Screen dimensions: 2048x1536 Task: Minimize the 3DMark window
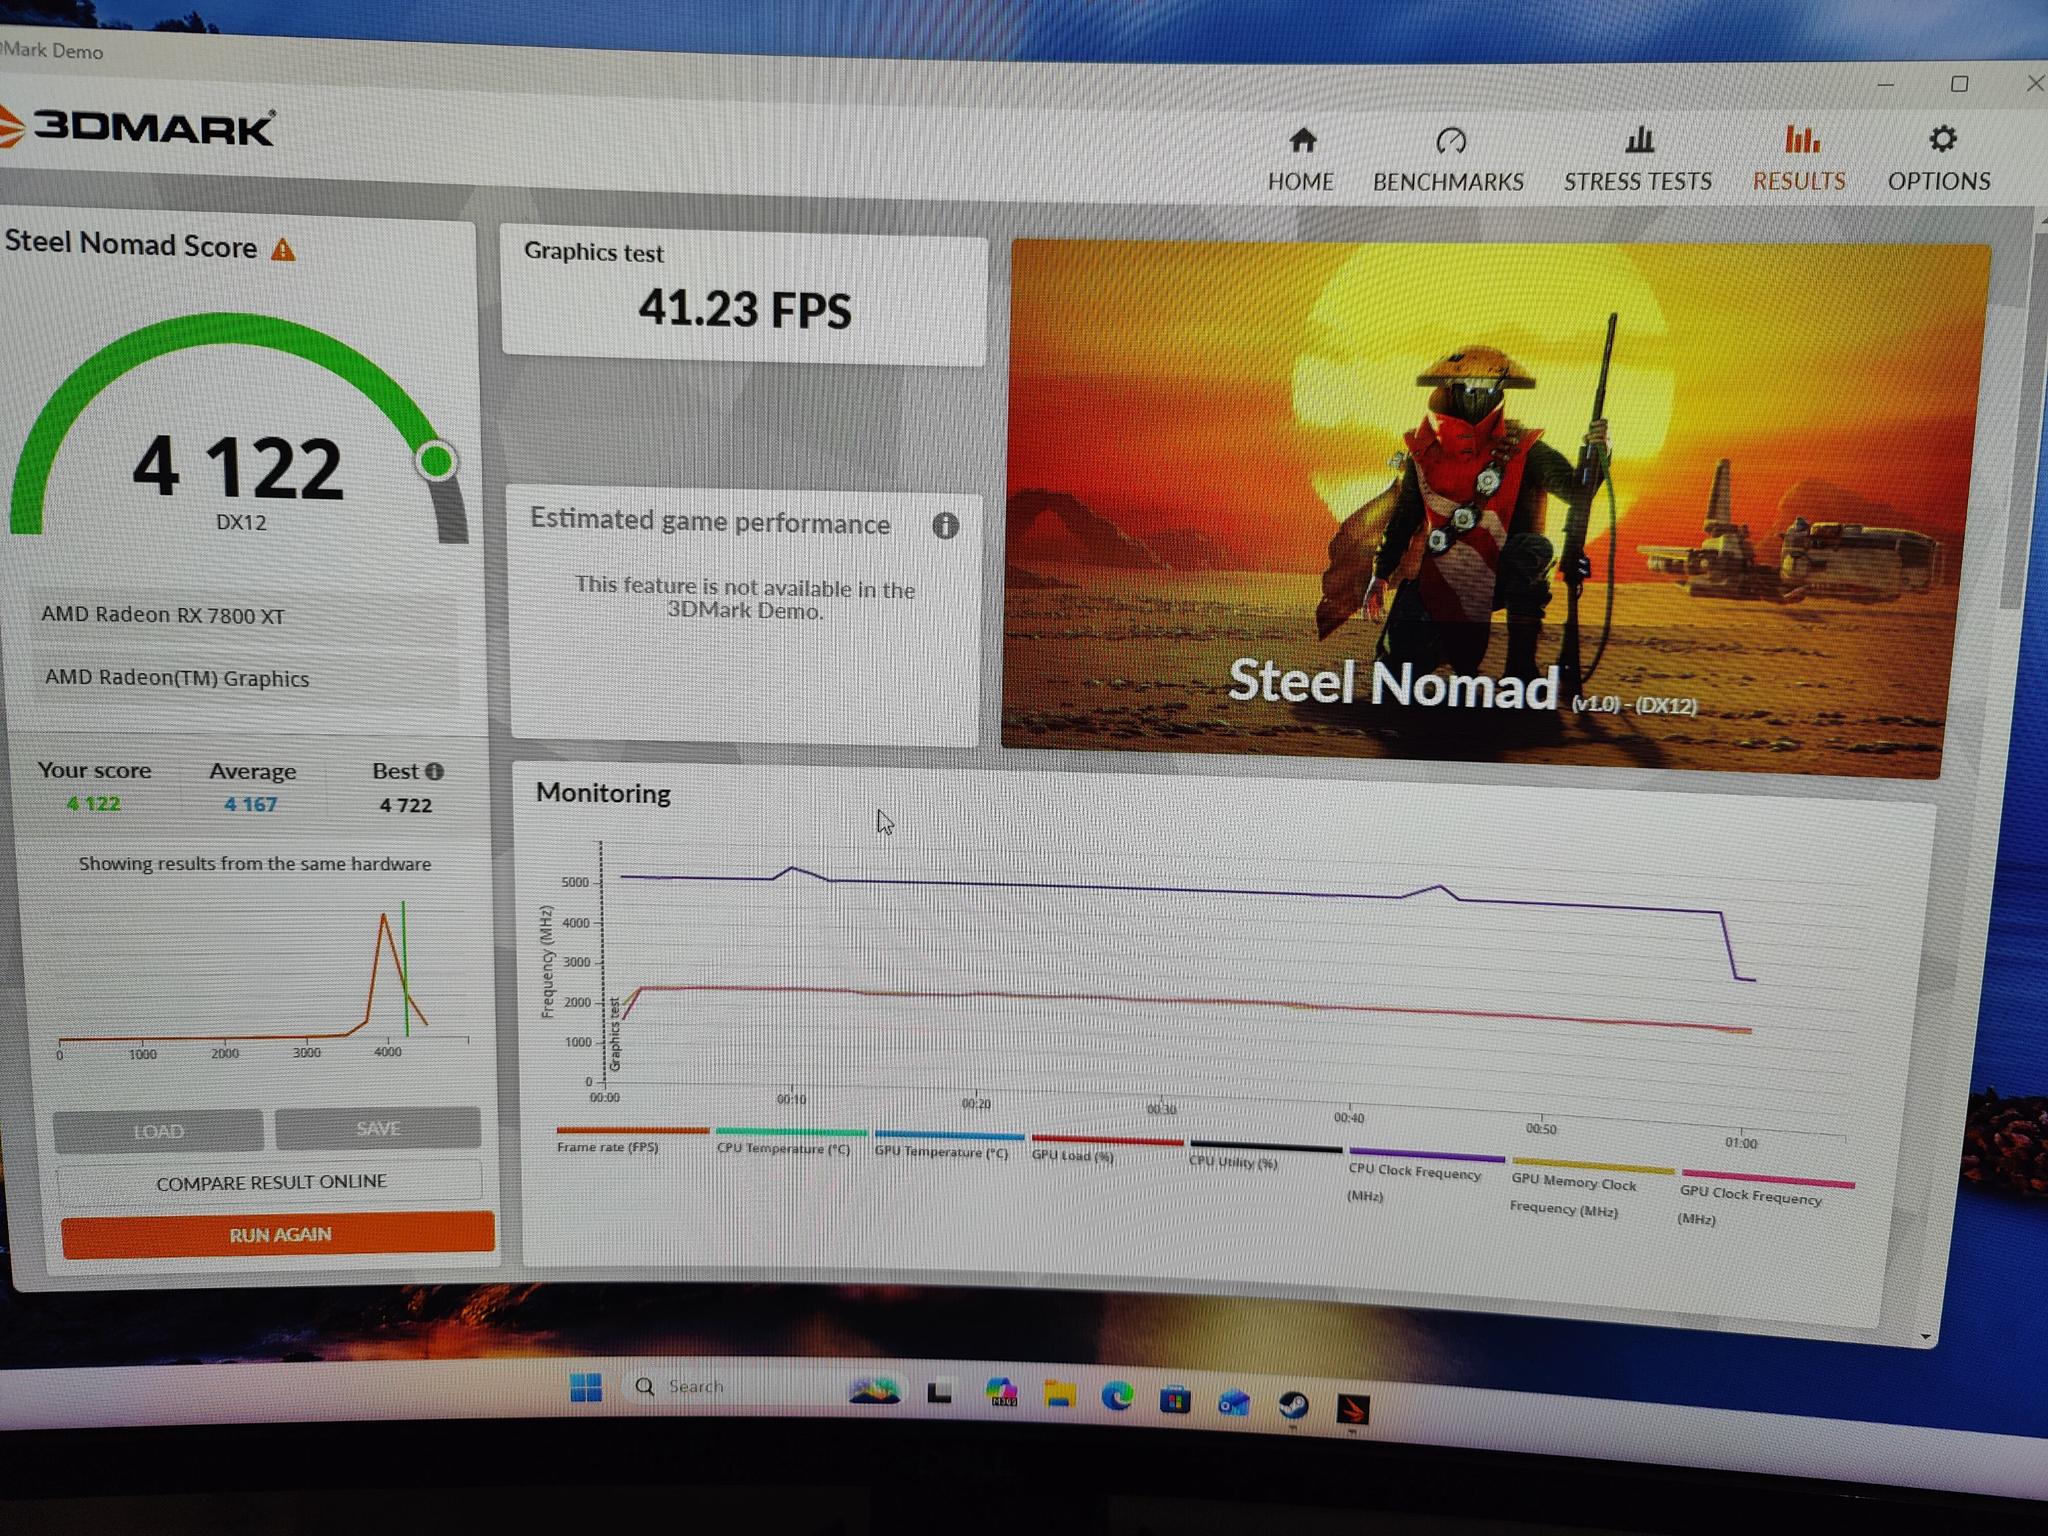pos(1886,85)
